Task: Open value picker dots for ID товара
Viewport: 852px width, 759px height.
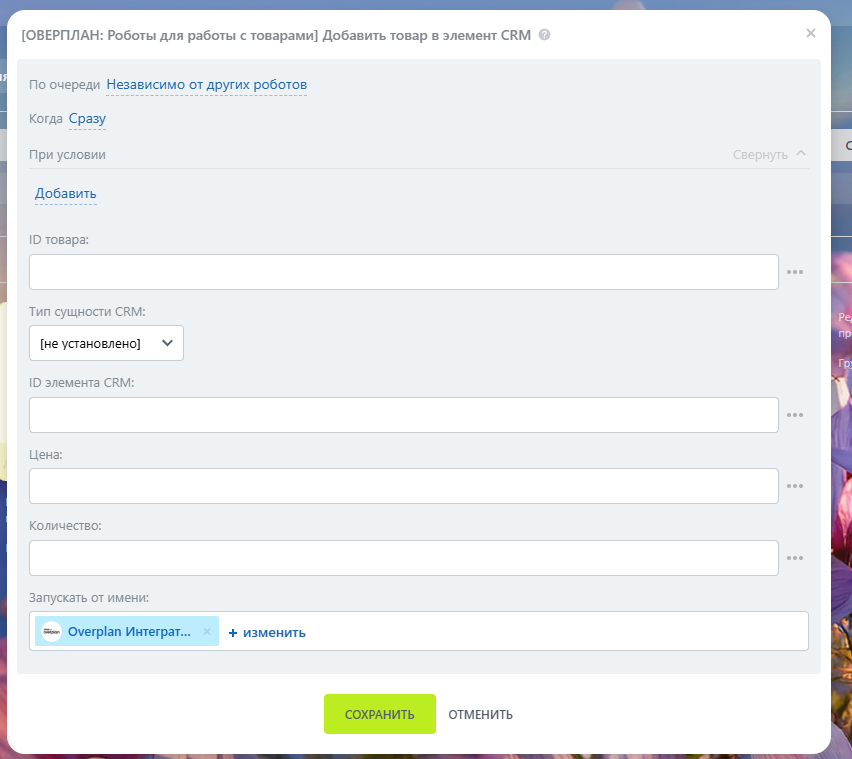Action: click(x=795, y=272)
